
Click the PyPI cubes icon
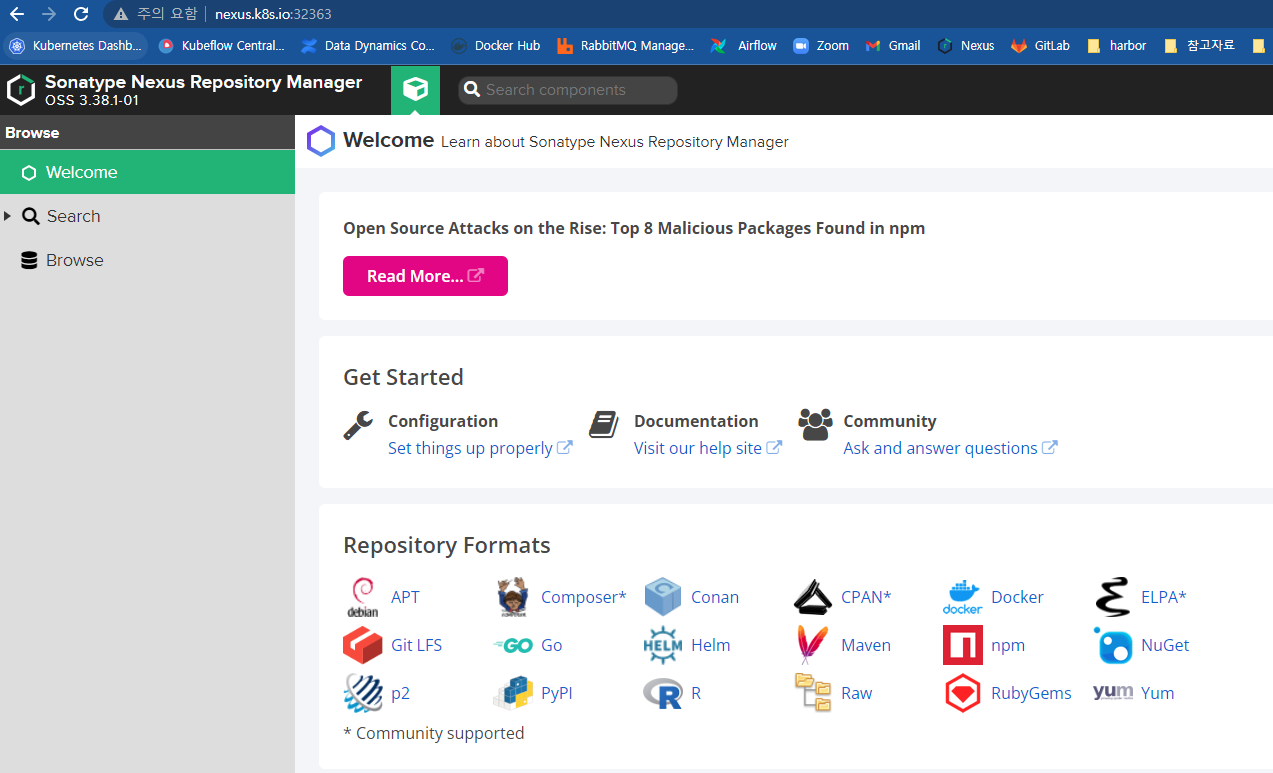(513, 693)
